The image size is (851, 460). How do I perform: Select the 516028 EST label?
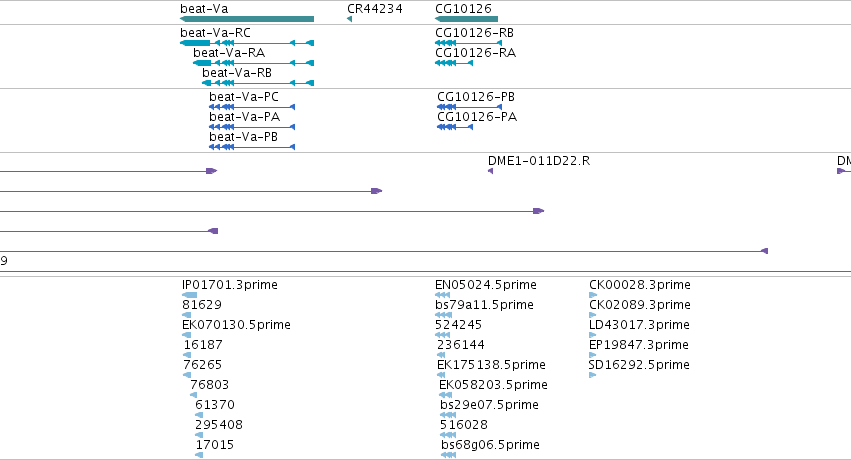(x=464, y=425)
